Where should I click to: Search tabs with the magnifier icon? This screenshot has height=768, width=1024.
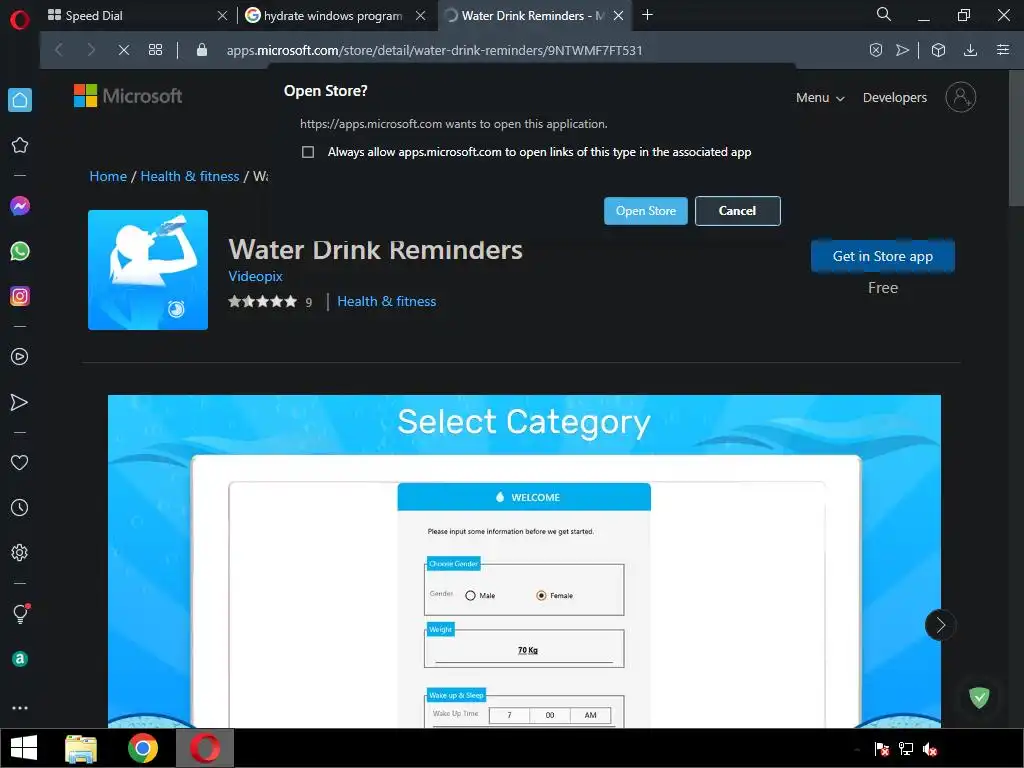(884, 14)
